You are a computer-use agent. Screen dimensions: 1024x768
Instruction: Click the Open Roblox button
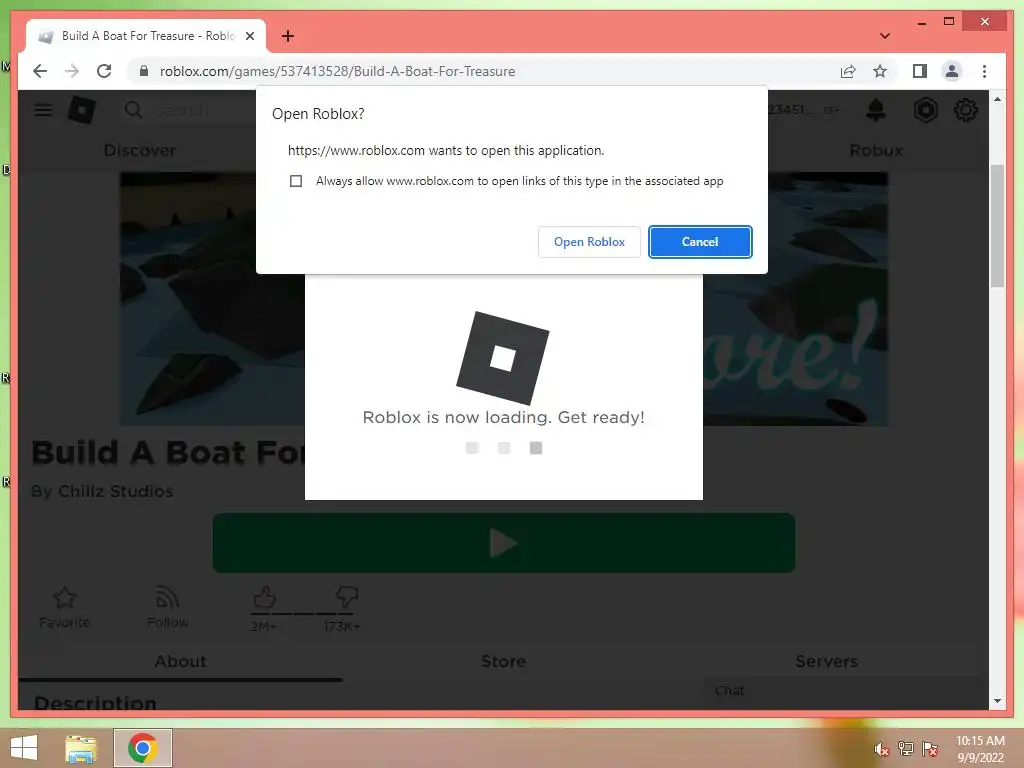click(589, 242)
